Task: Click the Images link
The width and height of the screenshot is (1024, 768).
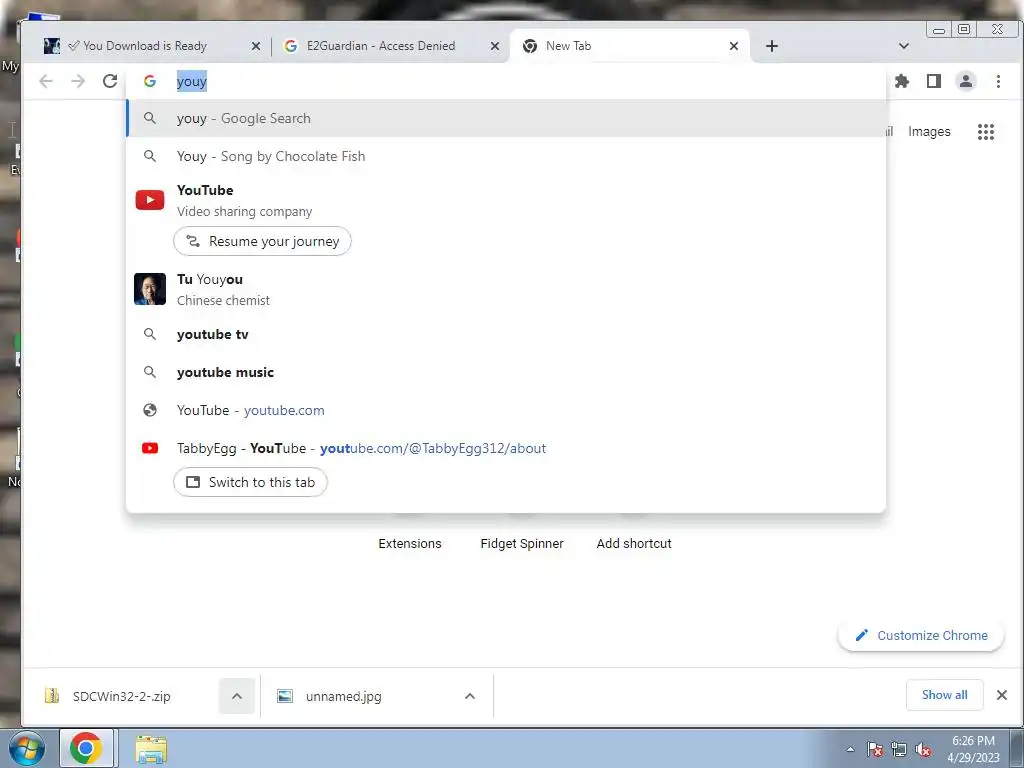Action: click(929, 131)
